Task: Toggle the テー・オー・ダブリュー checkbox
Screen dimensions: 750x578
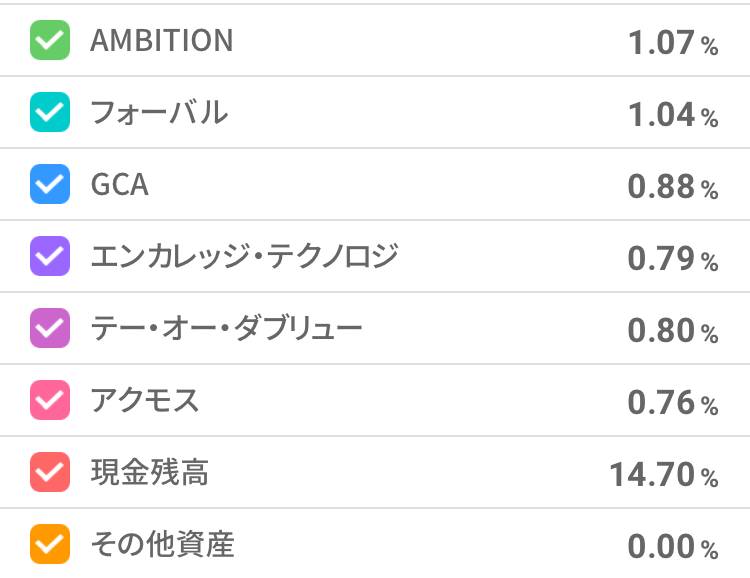Action: pos(50,328)
